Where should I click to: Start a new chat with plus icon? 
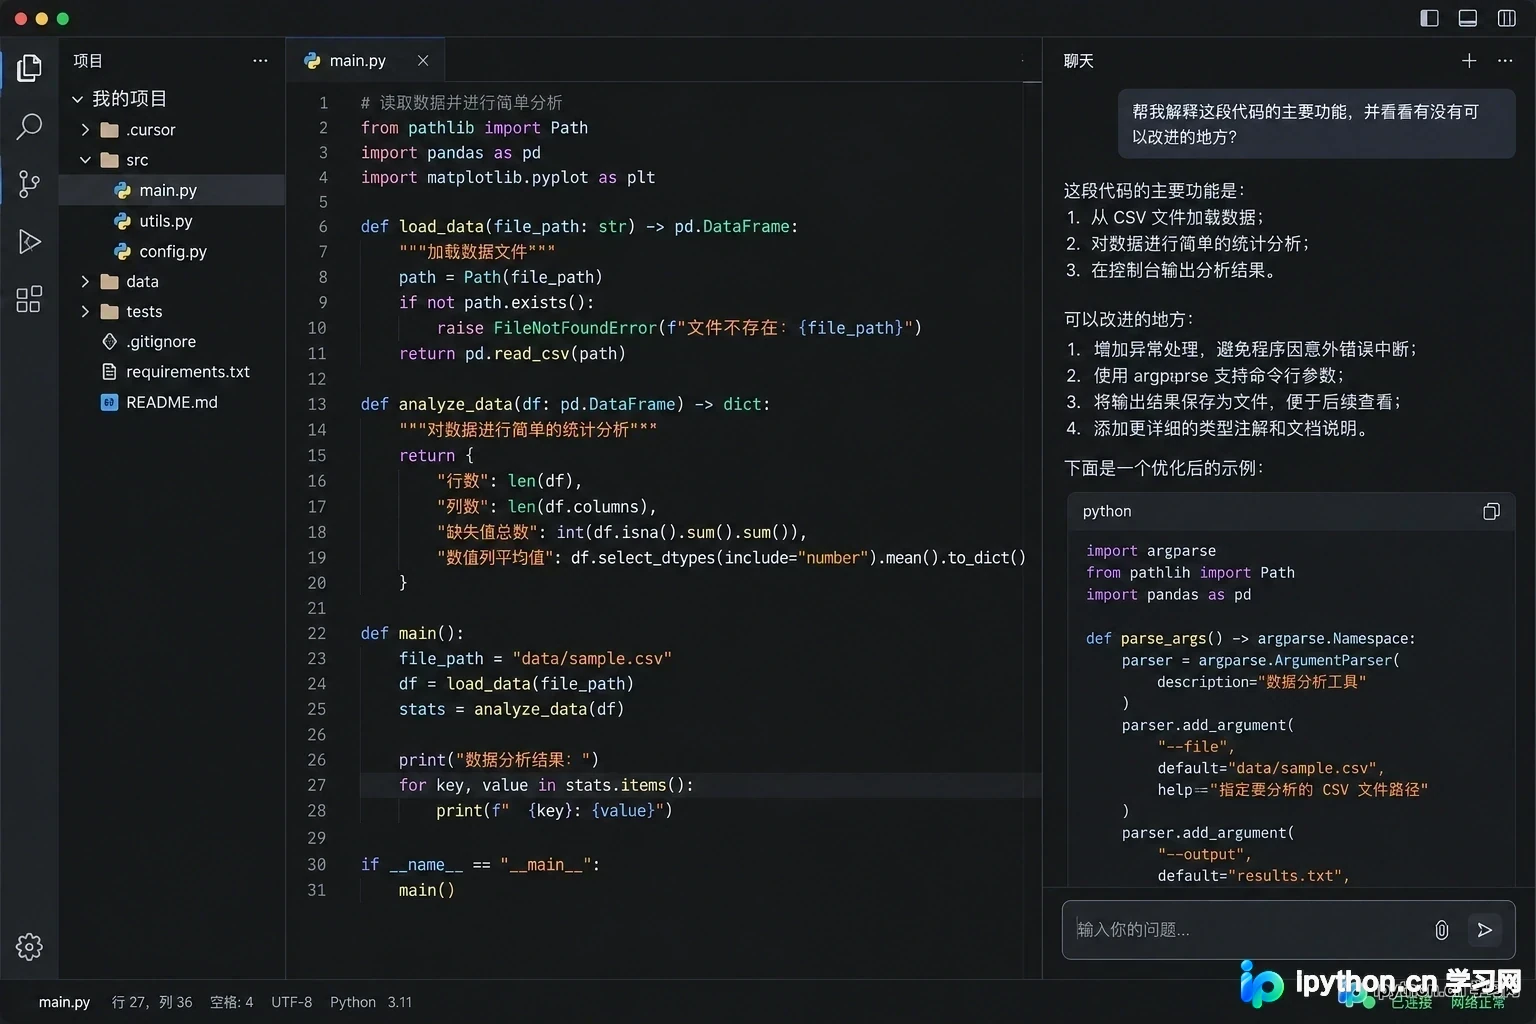click(x=1468, y=61)
